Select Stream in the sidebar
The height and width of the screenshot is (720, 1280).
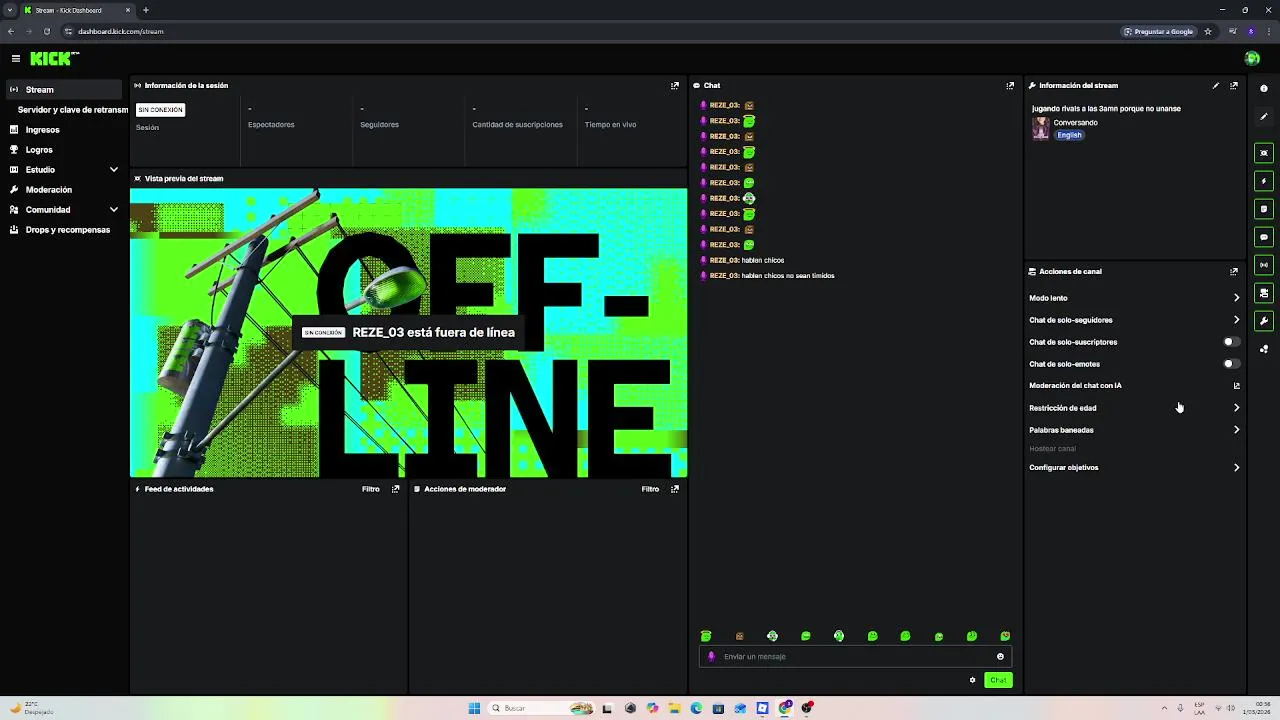pyautogui.click(x=64, y=90)
